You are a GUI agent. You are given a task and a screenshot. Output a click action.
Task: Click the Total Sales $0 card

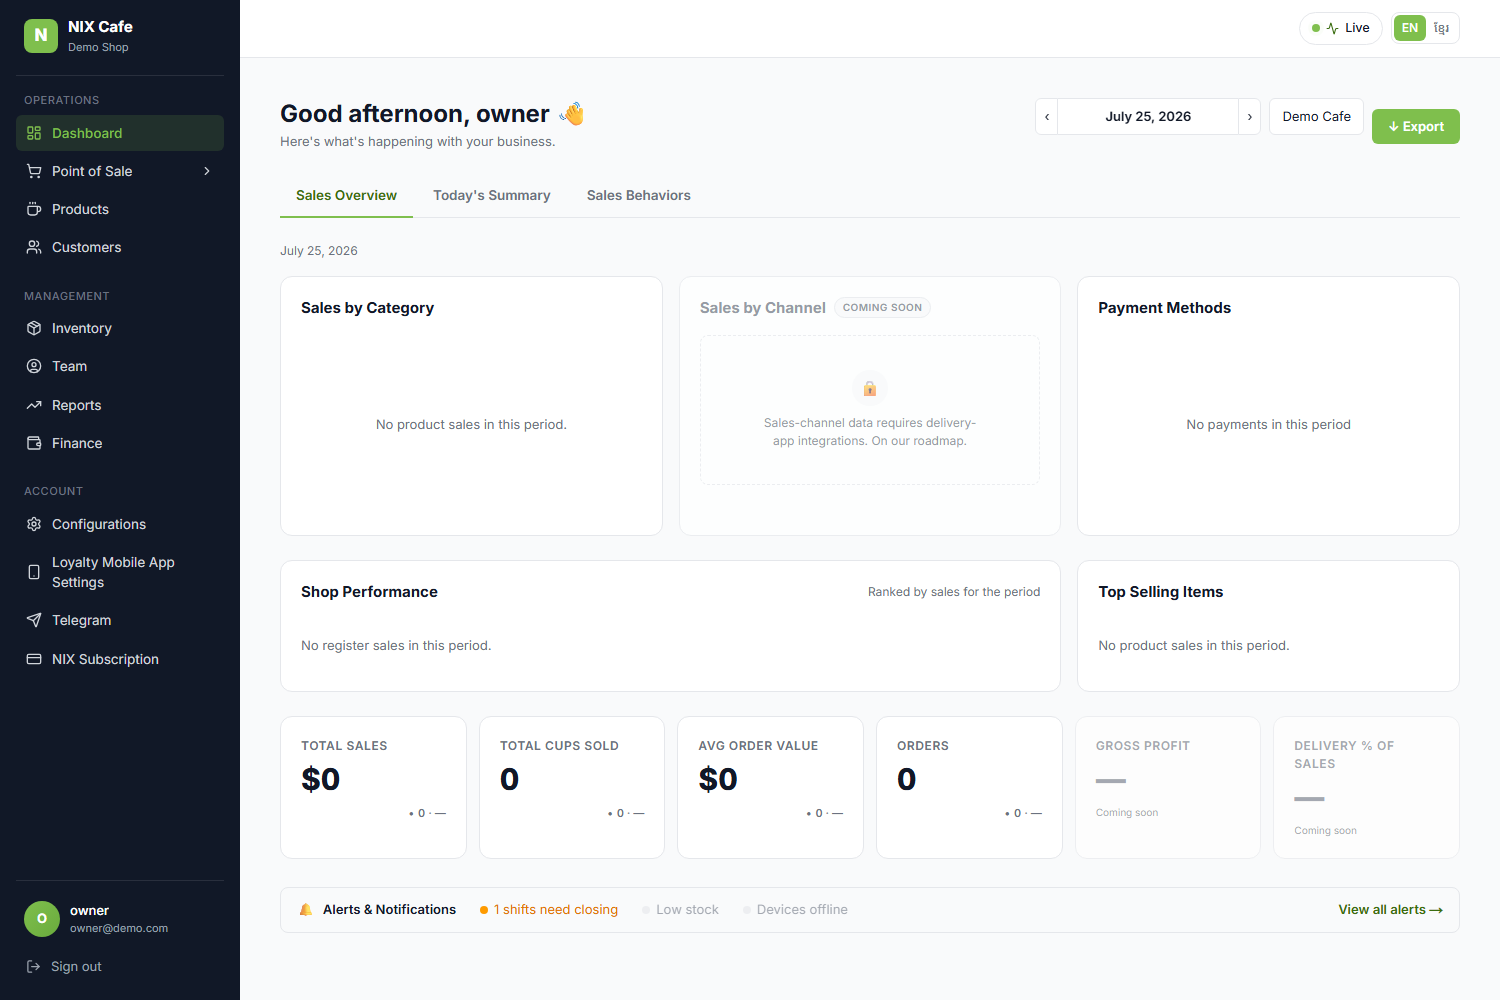click(x=373, y=787)
